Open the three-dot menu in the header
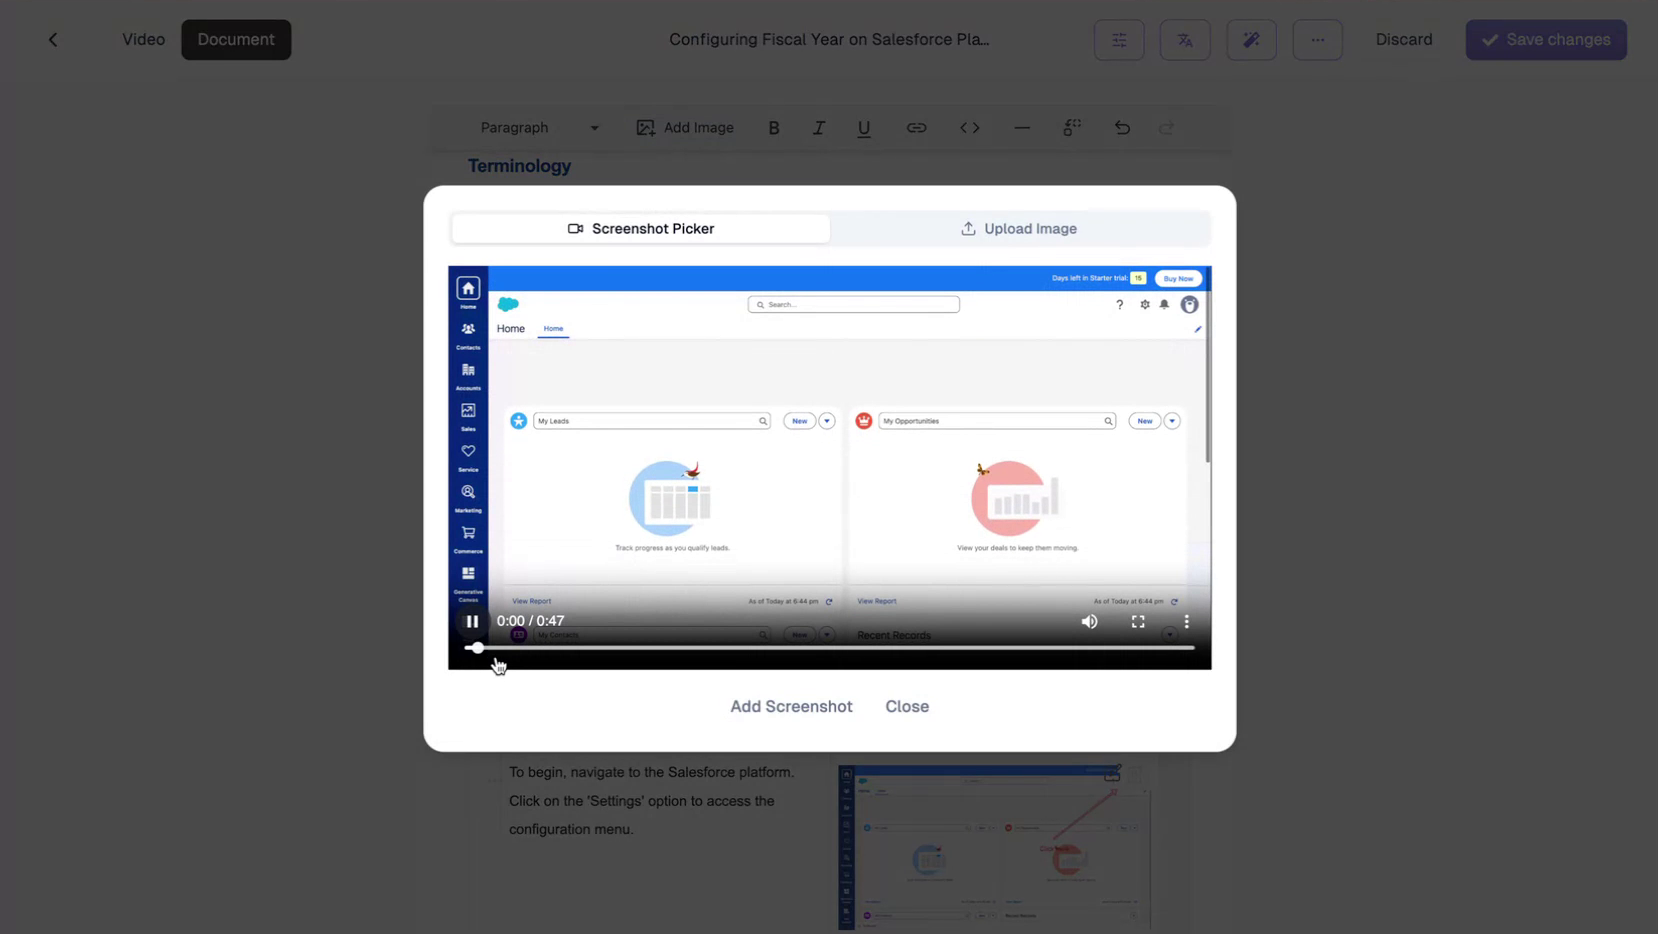Viewport: 1658px width, 934px height. point(1316,40)
